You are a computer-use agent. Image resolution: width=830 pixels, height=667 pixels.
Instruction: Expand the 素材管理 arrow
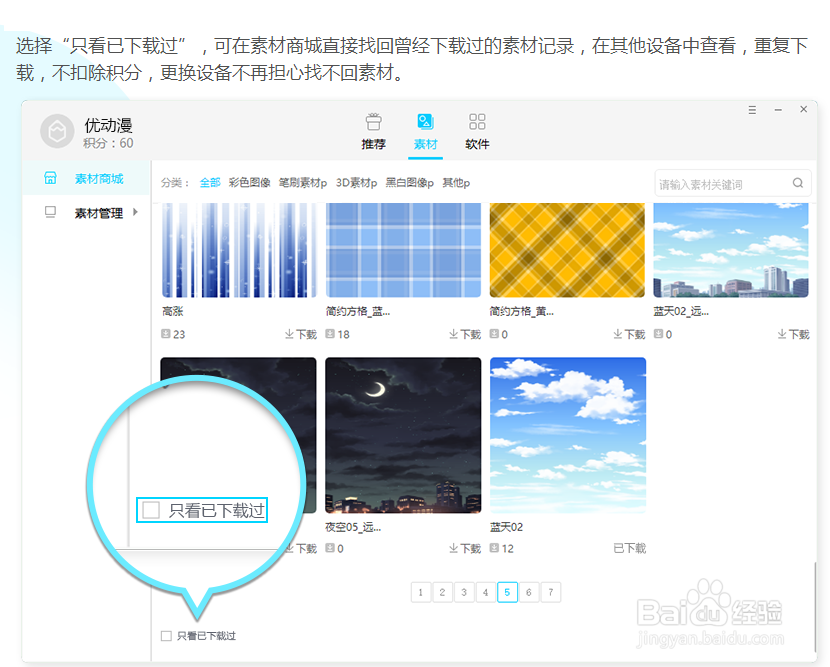136,212
